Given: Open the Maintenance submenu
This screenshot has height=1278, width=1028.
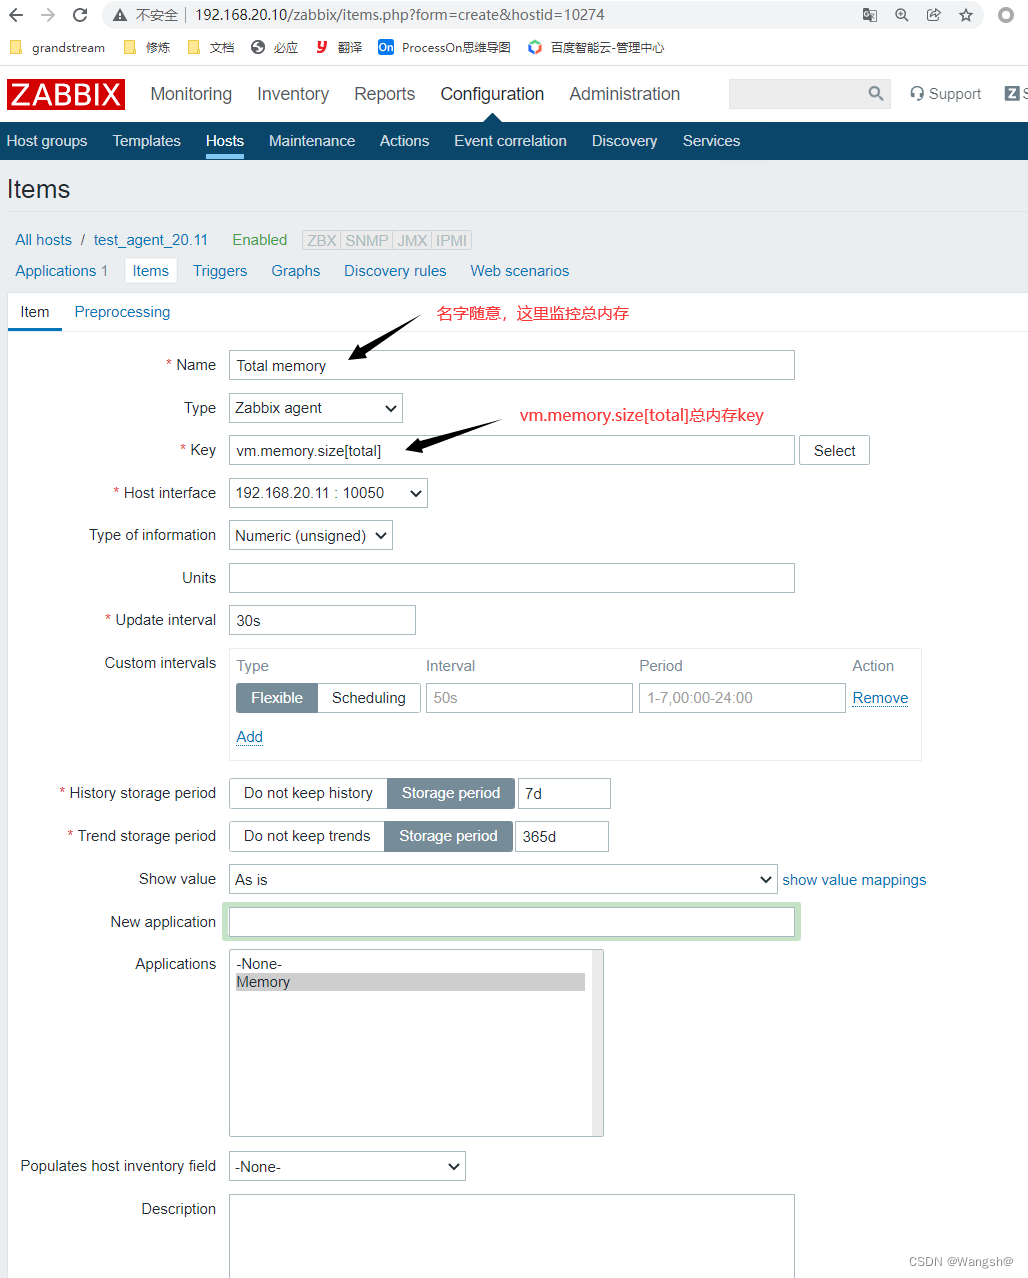Looking at the screenshot, I should point(312,141).
